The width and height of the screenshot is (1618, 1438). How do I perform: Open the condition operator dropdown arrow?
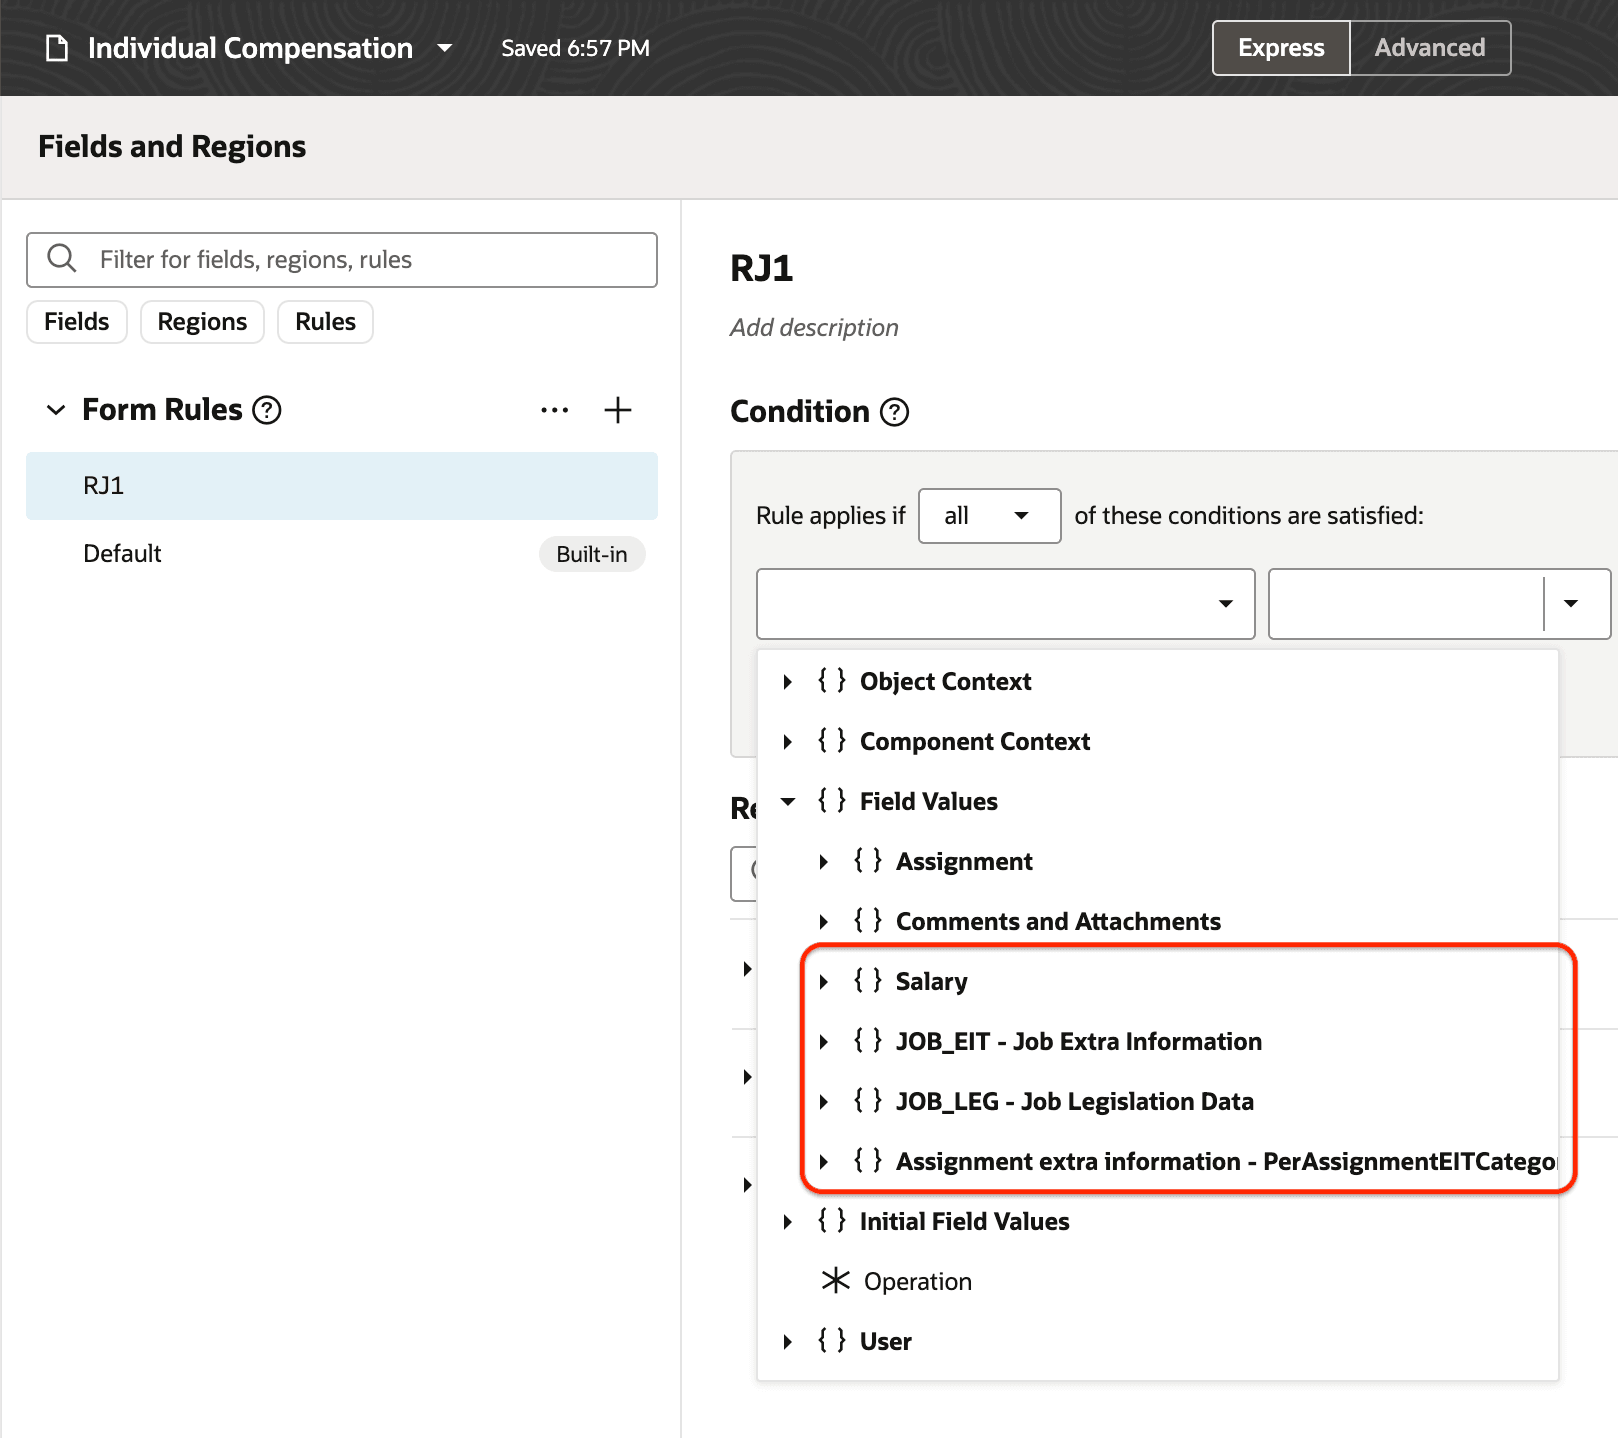(1571, 604)
